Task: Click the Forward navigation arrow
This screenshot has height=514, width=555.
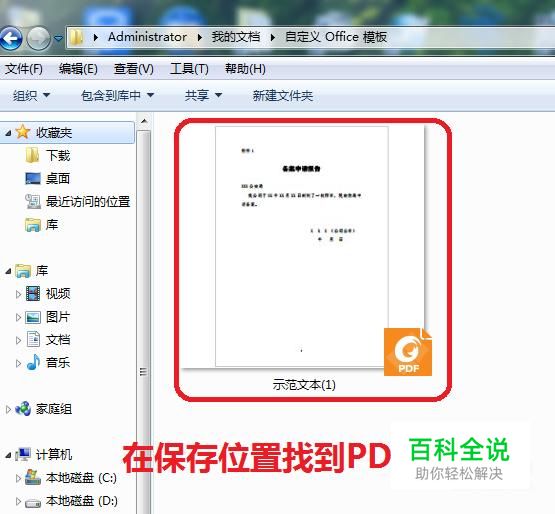Action: point(39,38)
